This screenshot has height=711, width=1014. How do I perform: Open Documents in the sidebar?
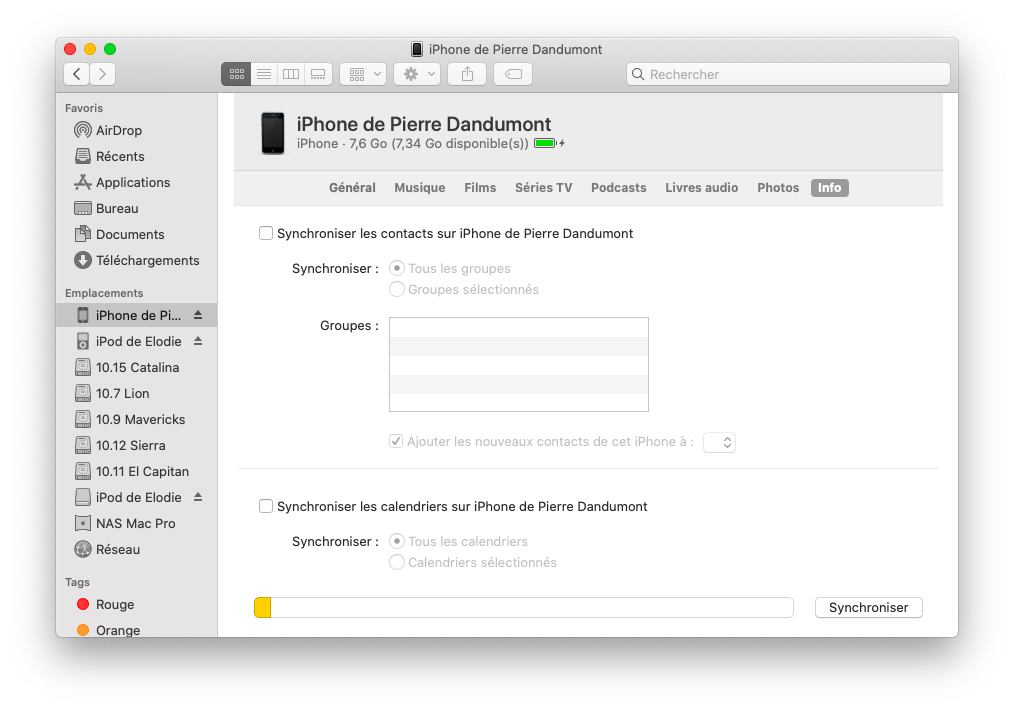(136, 234)
